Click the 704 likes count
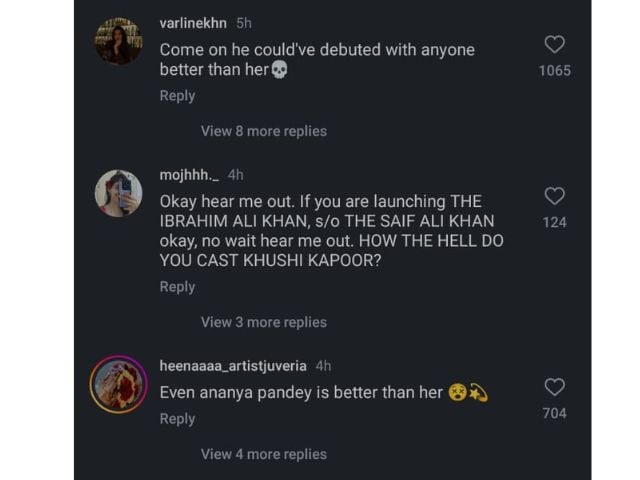Image resolution: width=640 pixels, height=480 pixels. (x=554, y=413)
